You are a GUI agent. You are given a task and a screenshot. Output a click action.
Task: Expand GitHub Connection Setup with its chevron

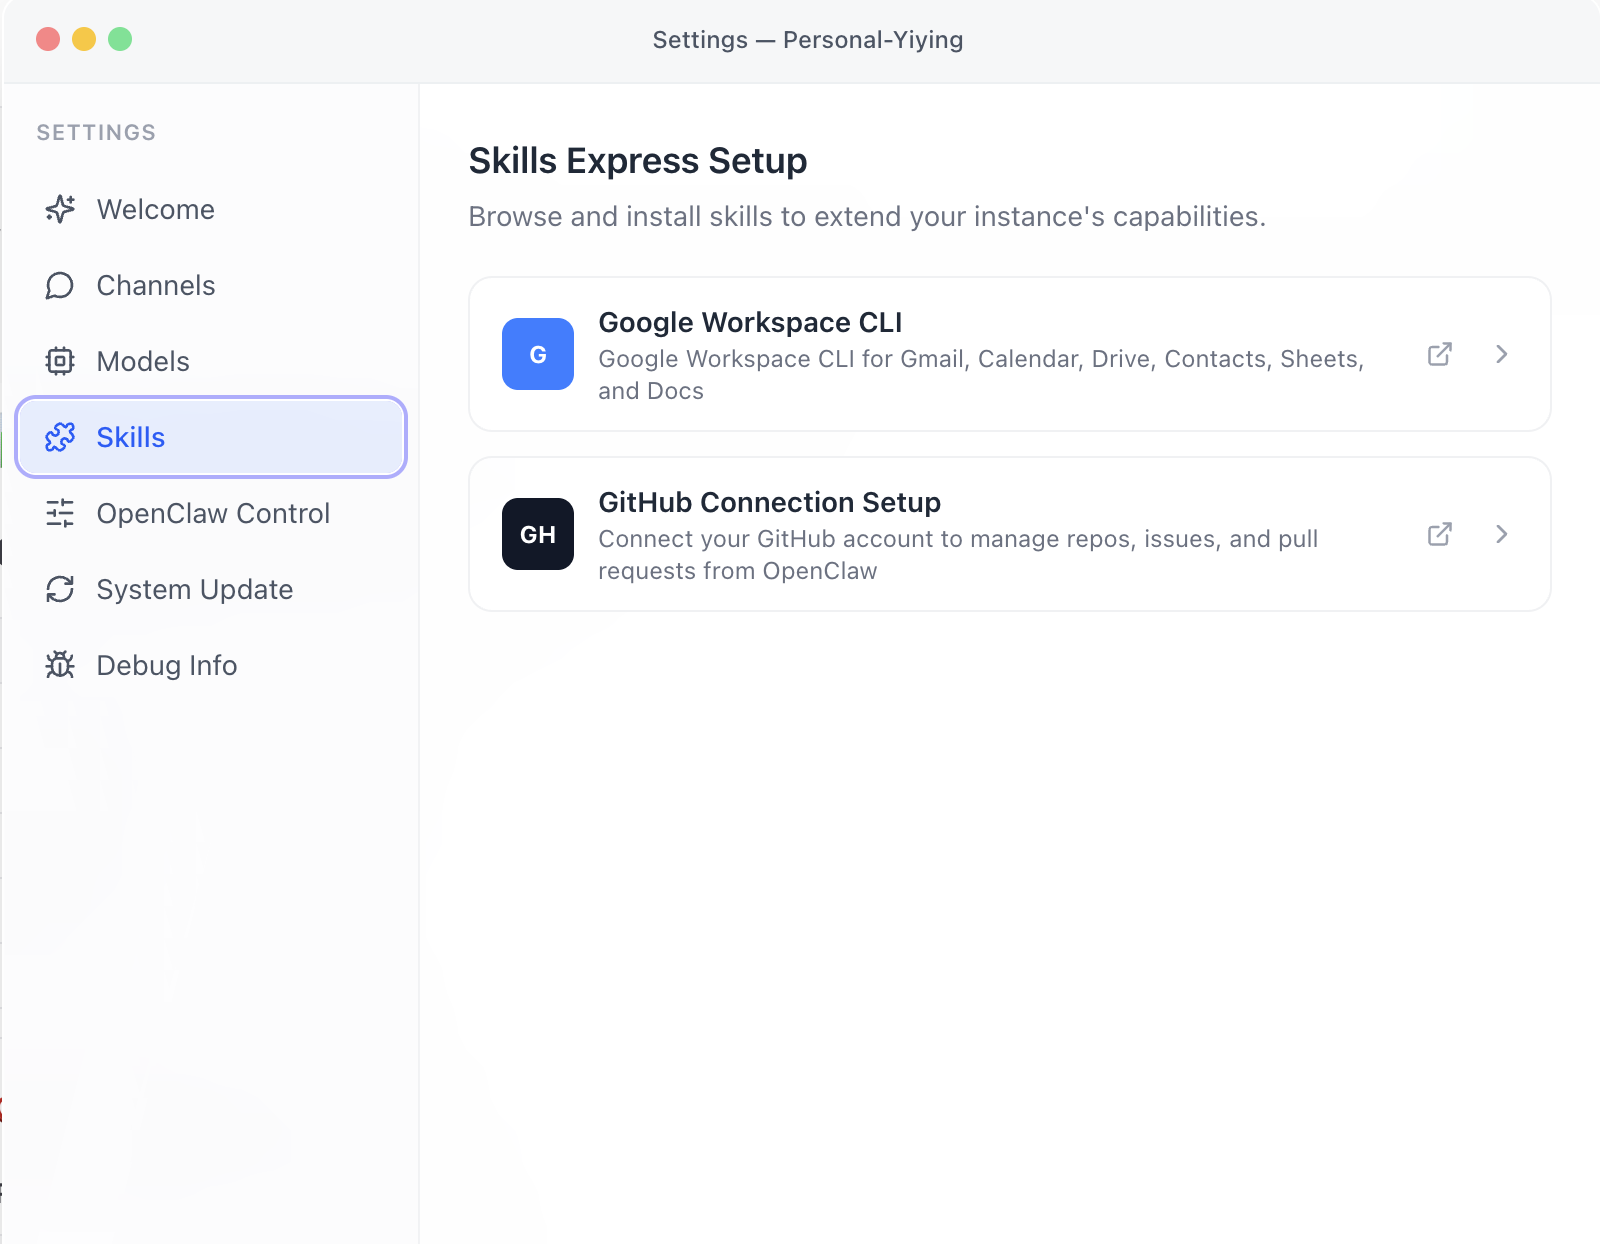coord(1501,534)
